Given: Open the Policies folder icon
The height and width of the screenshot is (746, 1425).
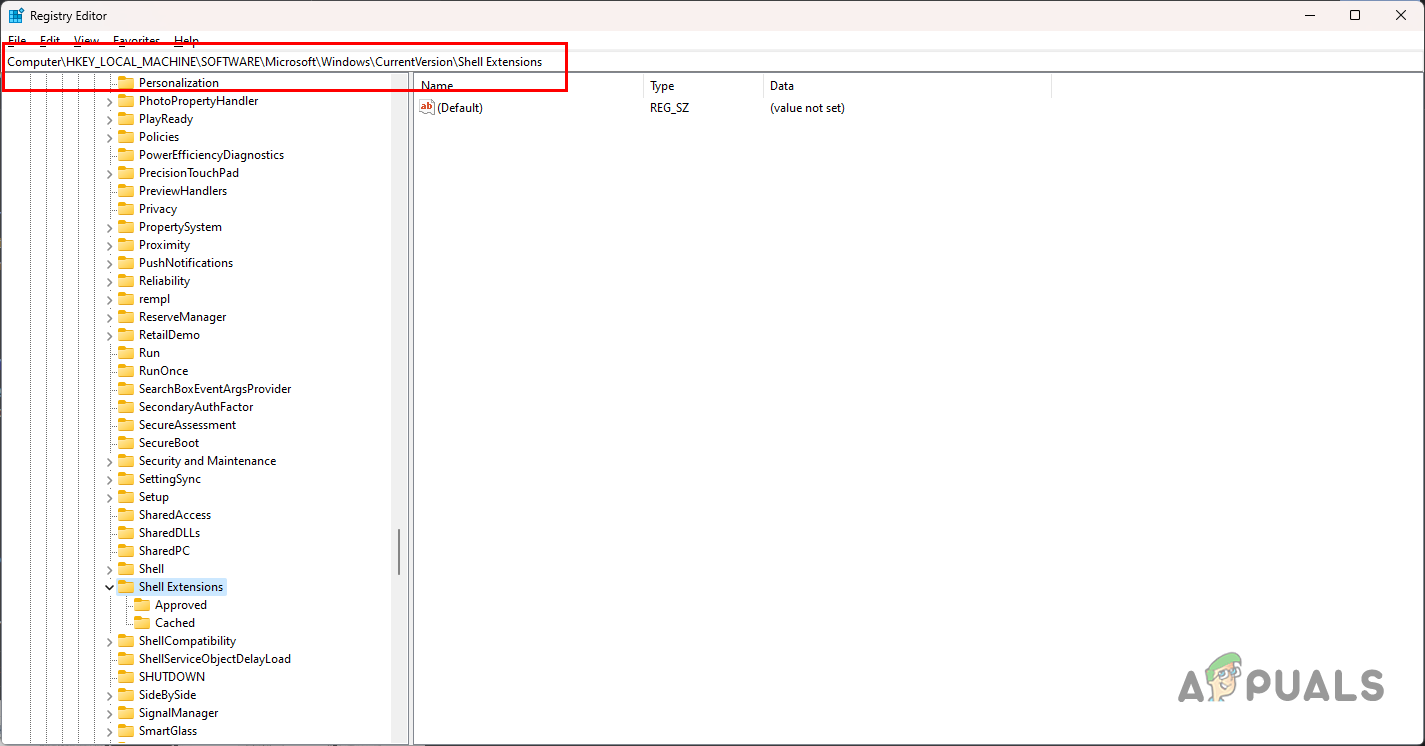Looking at the screenshot, I should click(x=128, y=136).
